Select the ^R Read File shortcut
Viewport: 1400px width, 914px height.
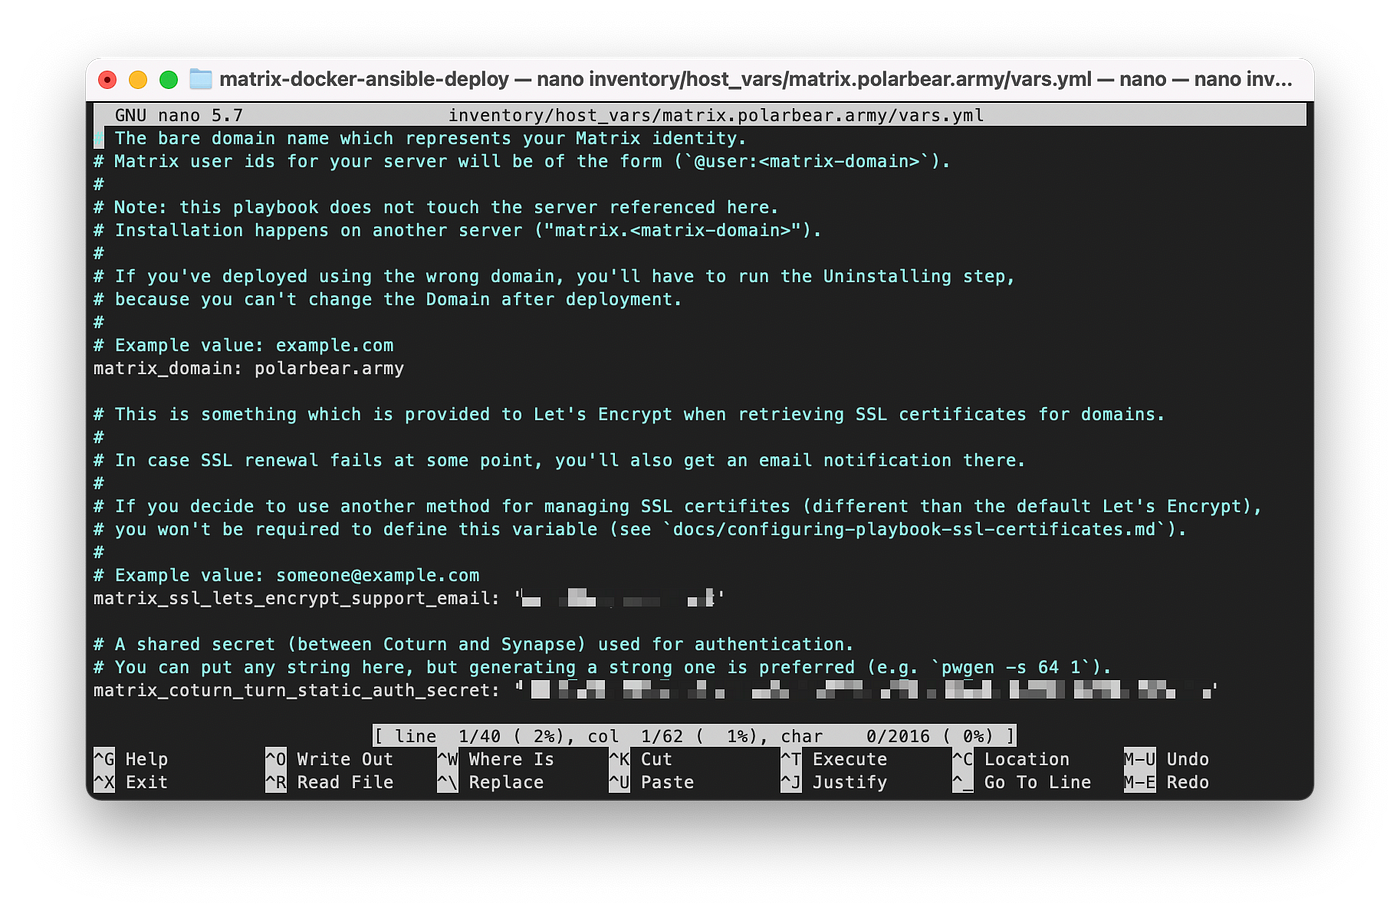[329, 782]
